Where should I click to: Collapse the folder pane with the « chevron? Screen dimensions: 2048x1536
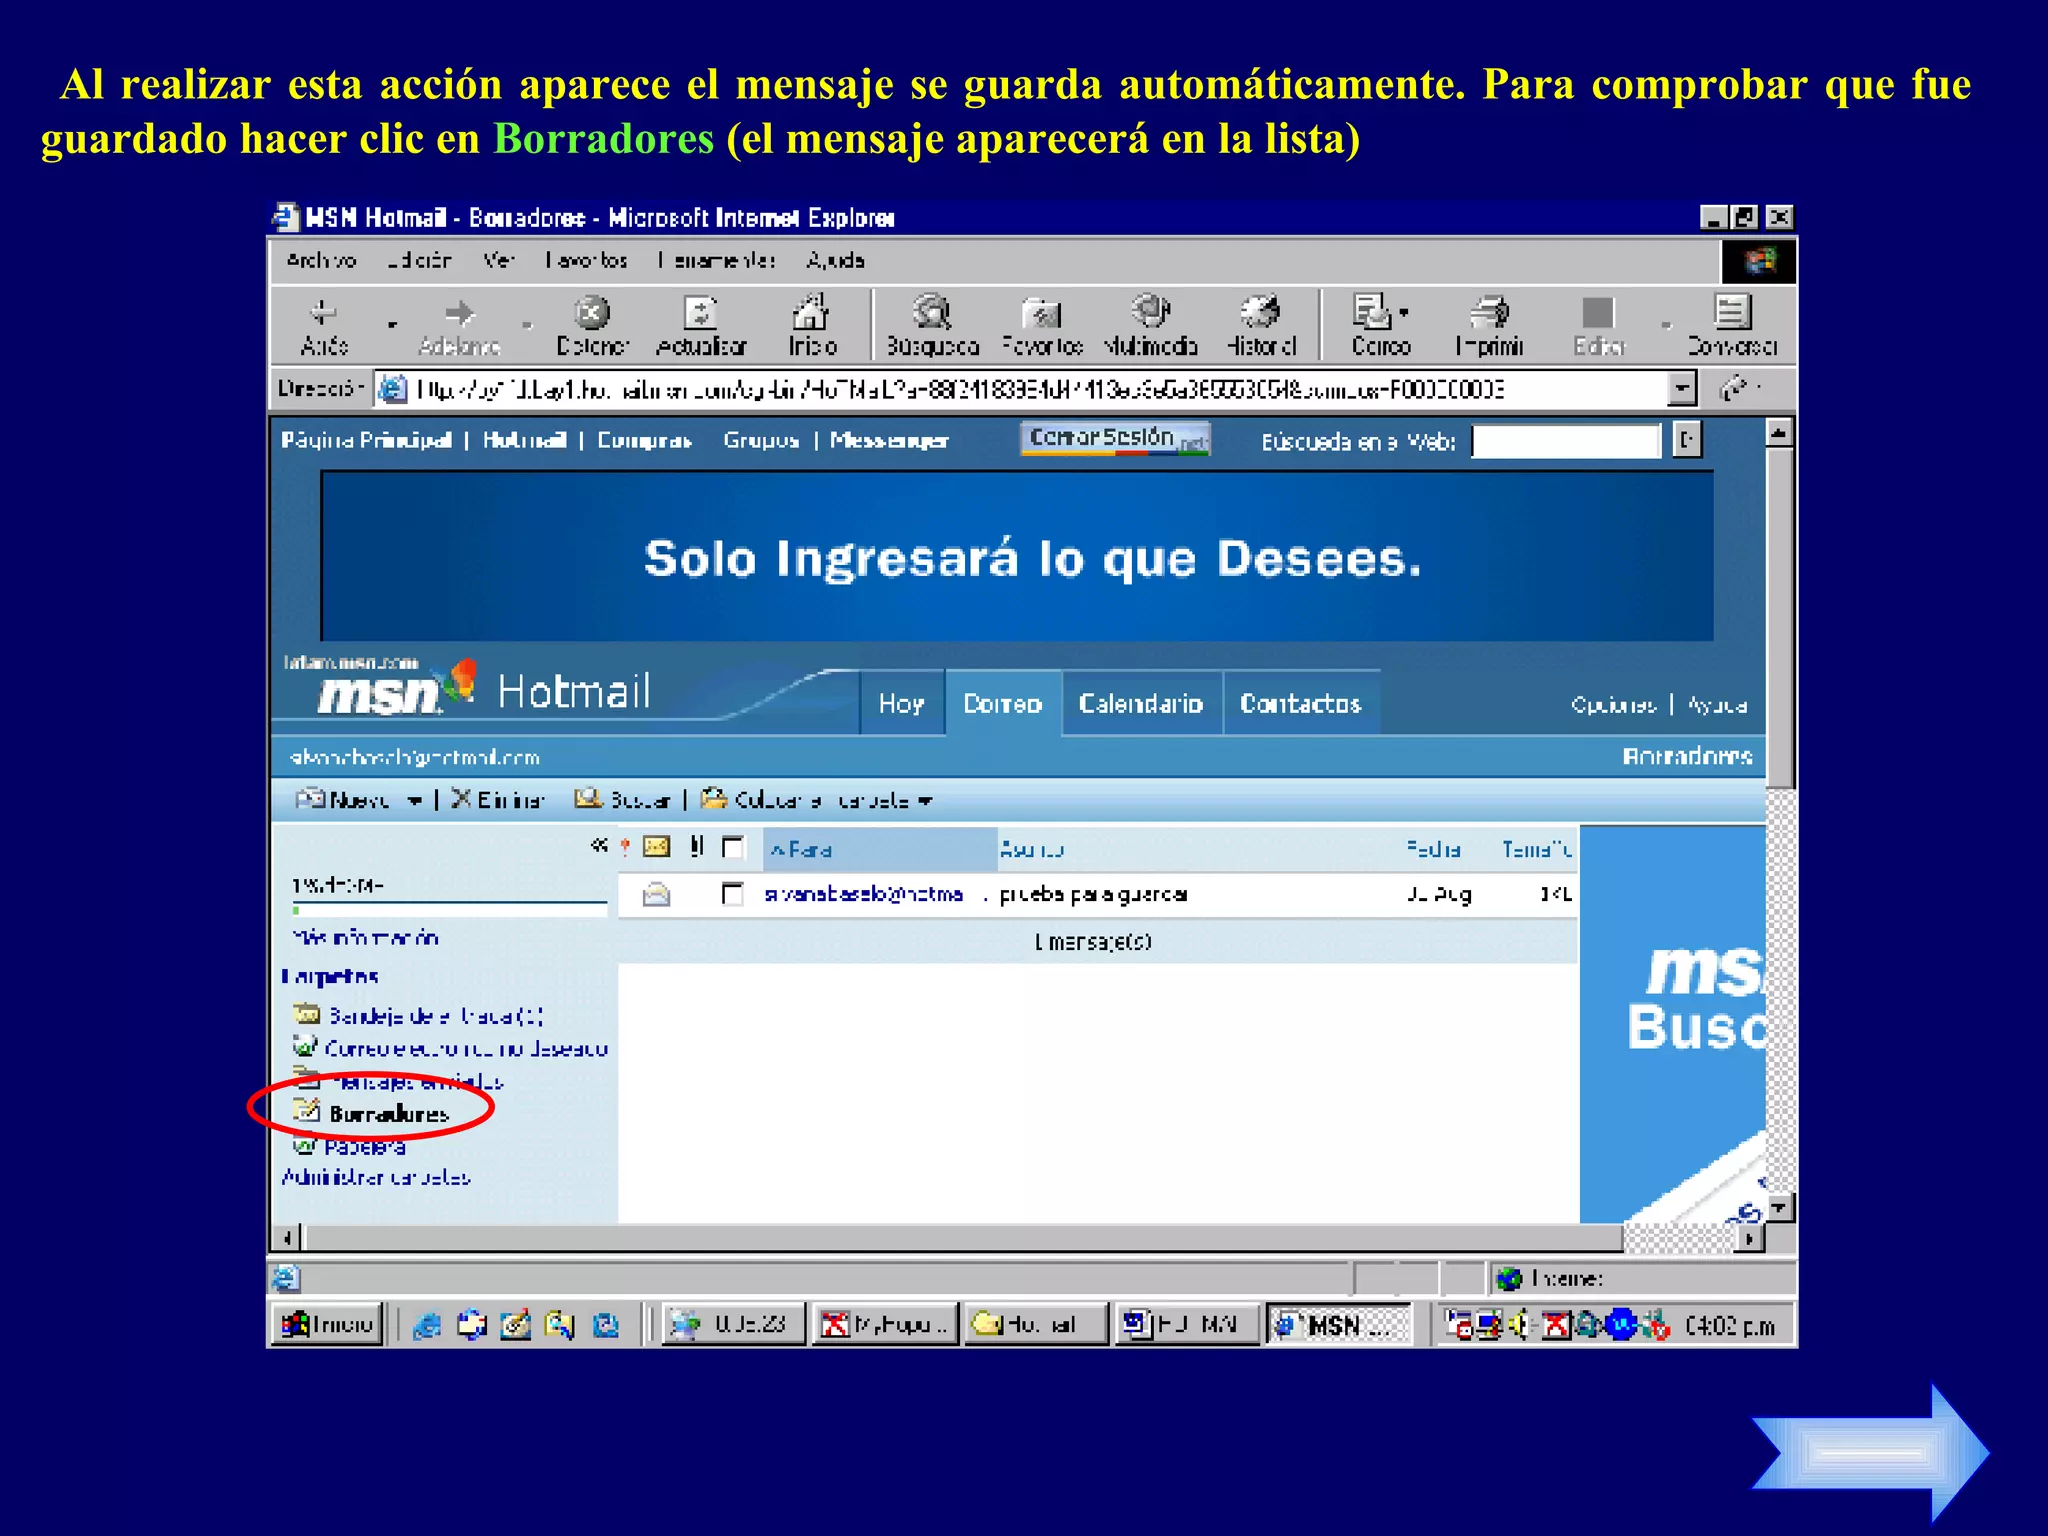pos(598,846)
